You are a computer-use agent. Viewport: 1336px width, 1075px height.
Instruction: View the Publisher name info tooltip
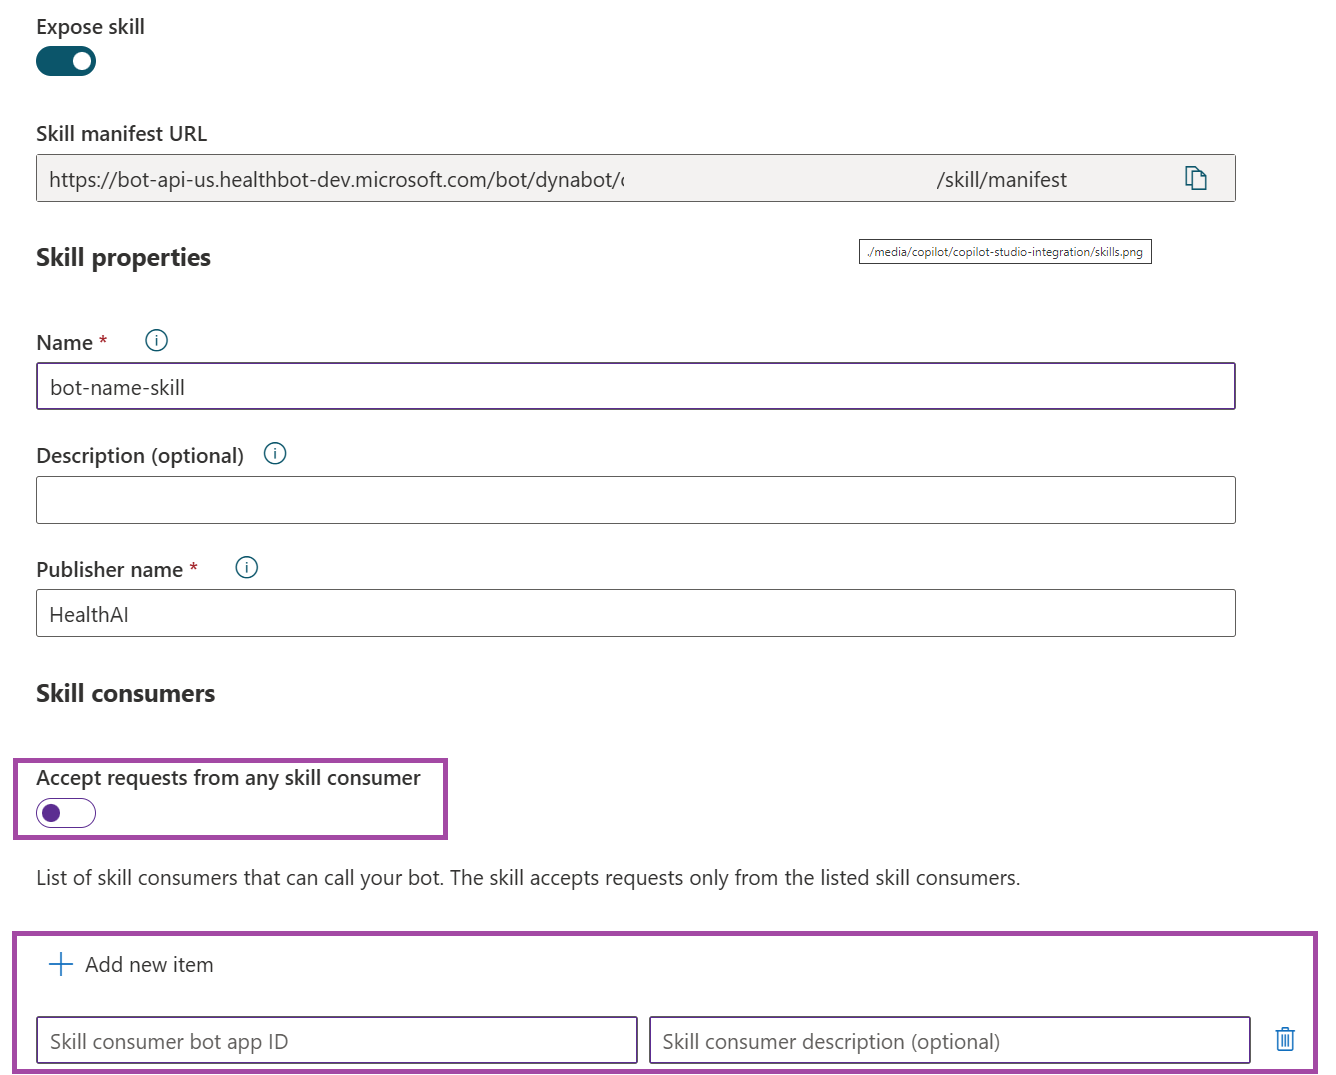tap(246, 567)
